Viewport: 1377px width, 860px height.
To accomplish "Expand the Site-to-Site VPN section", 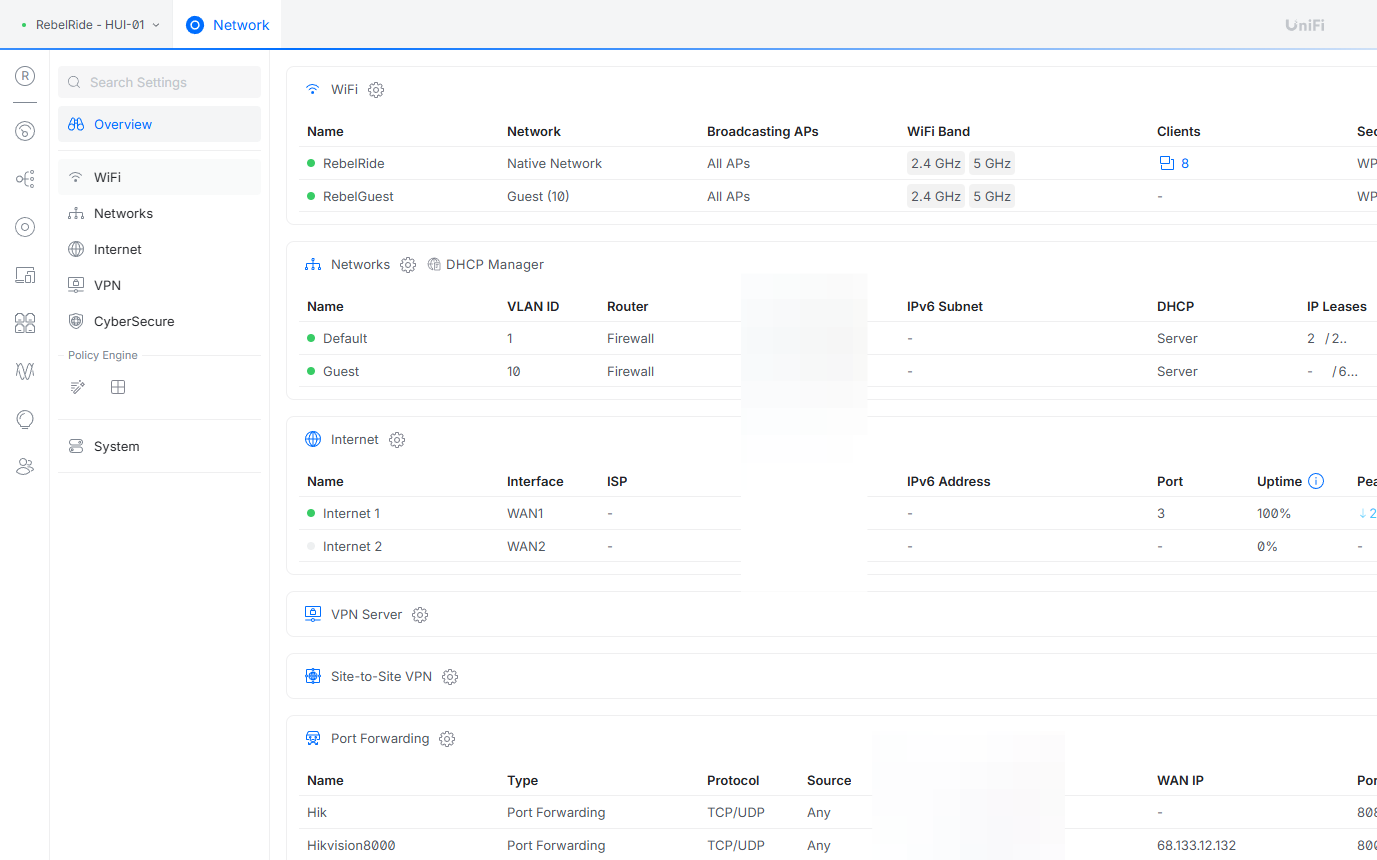I will click(x=381, y=677).
